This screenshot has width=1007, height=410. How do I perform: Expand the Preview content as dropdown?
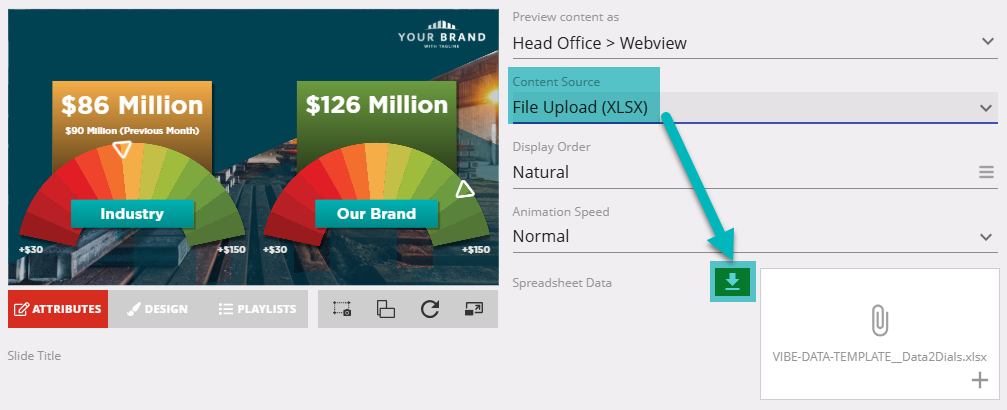[x=986, y=42]
